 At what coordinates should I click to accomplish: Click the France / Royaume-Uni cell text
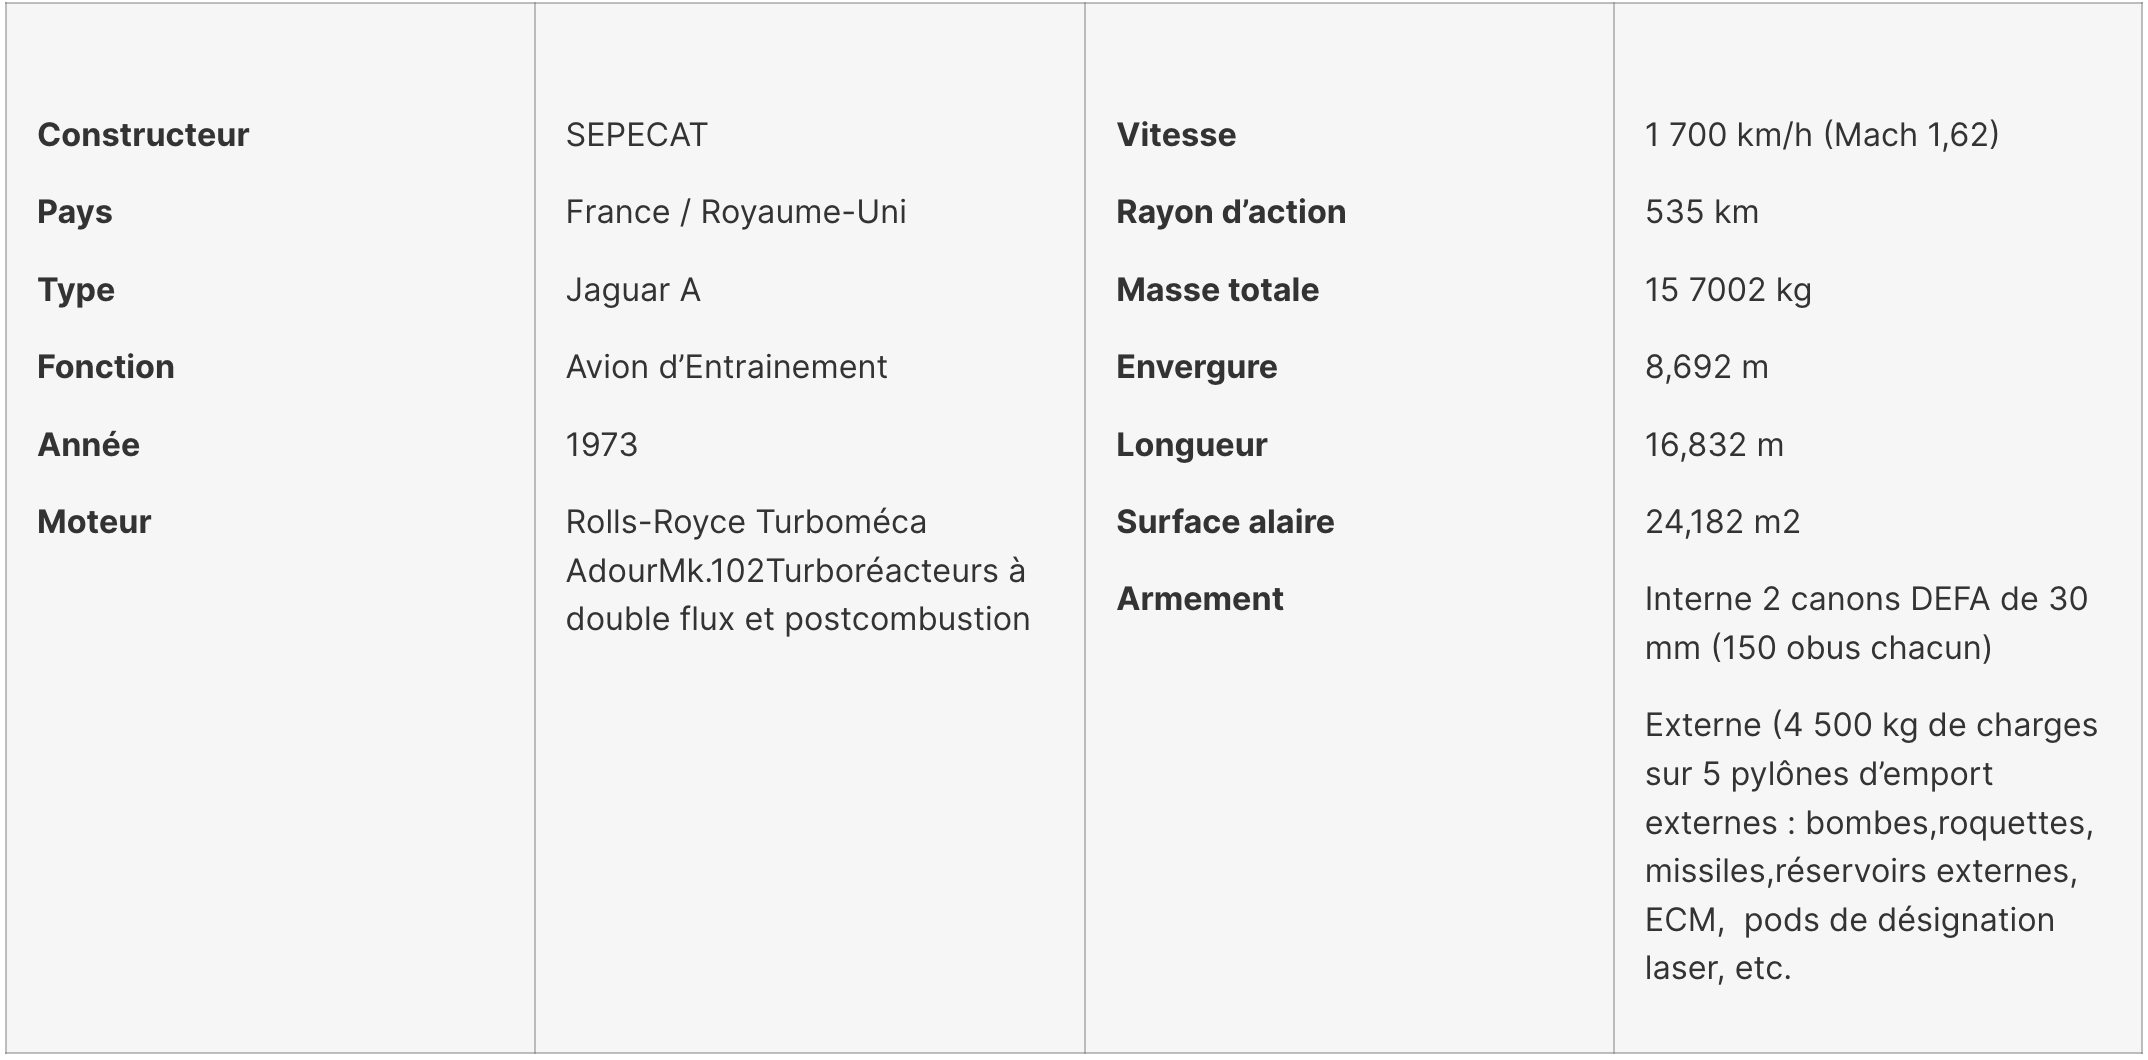(x=735, y=212)
